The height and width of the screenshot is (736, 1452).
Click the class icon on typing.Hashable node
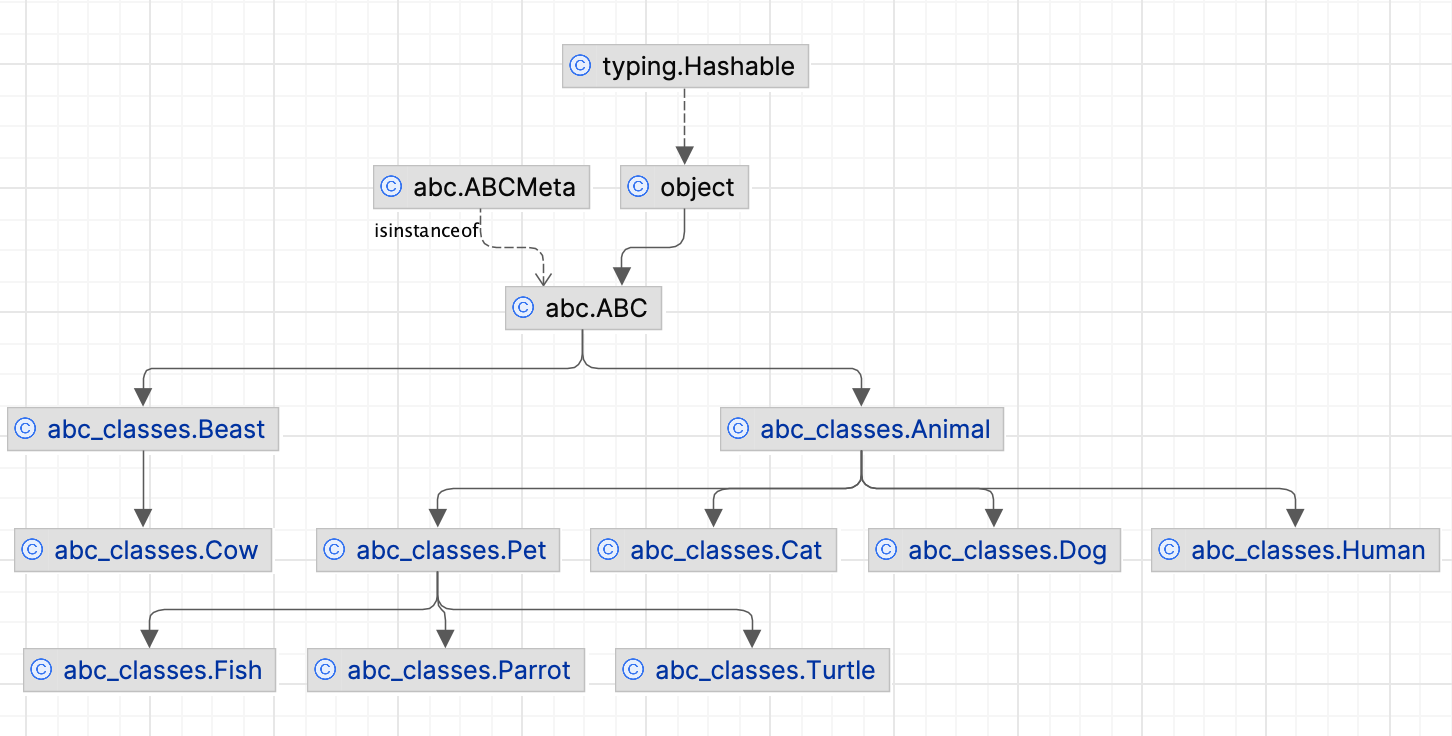580,67
